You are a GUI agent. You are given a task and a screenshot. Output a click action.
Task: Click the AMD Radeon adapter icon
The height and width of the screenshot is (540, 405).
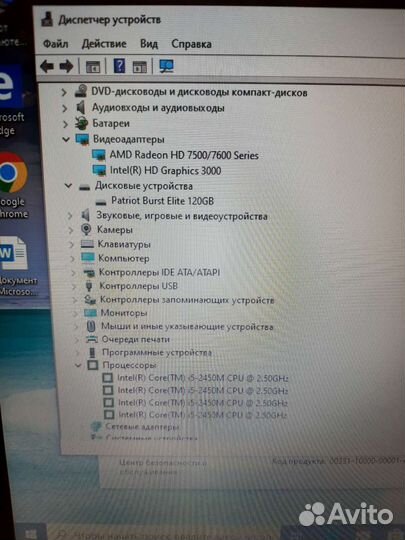coord(98,155)
